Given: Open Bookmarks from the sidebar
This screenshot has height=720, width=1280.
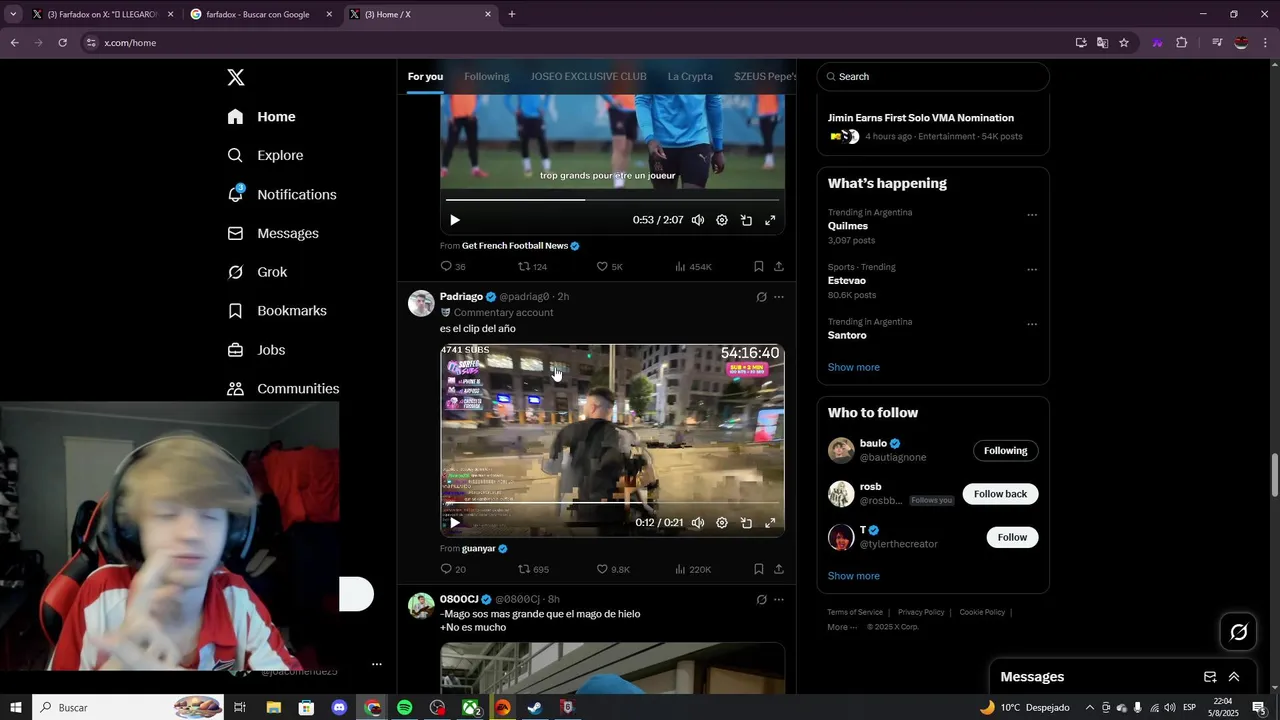Looking at the screenshot, I should 277,311.
